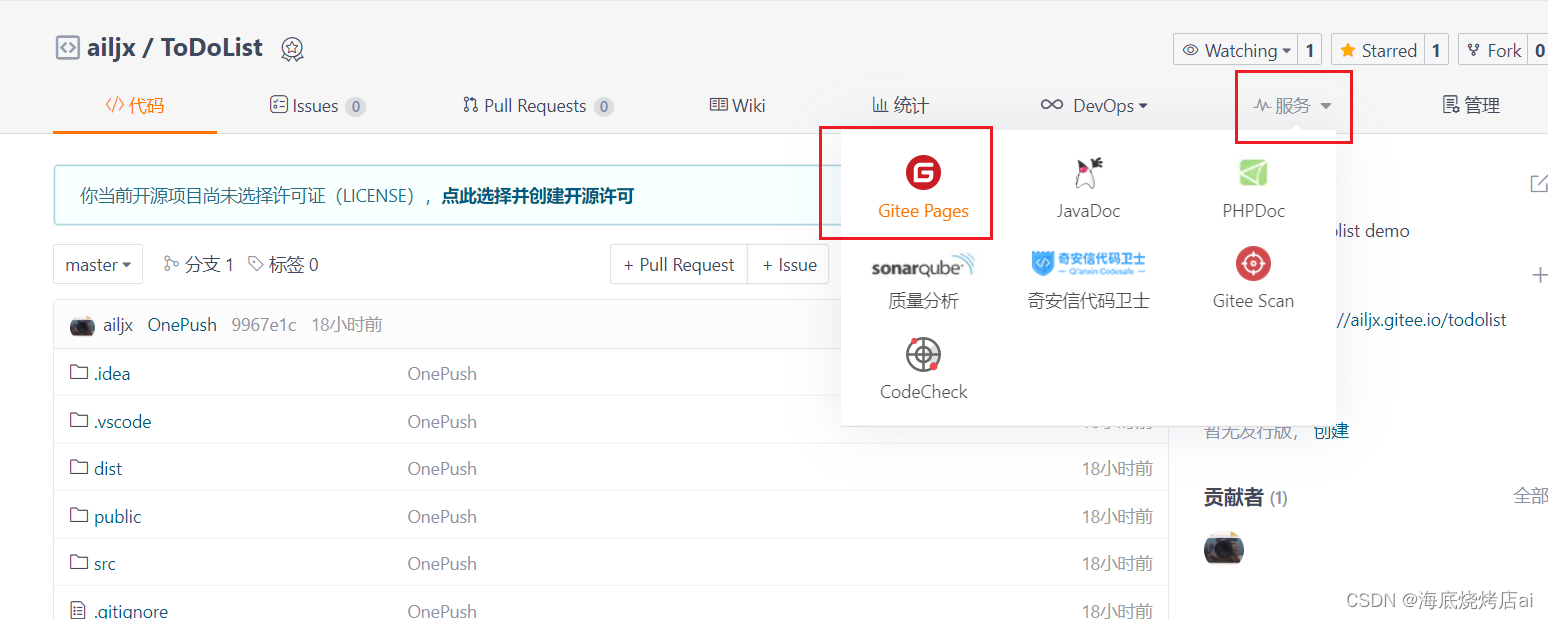The height and width of the screenshot is (619, 1548).
Task: Click the src folder icon
Action: [79, 562]
